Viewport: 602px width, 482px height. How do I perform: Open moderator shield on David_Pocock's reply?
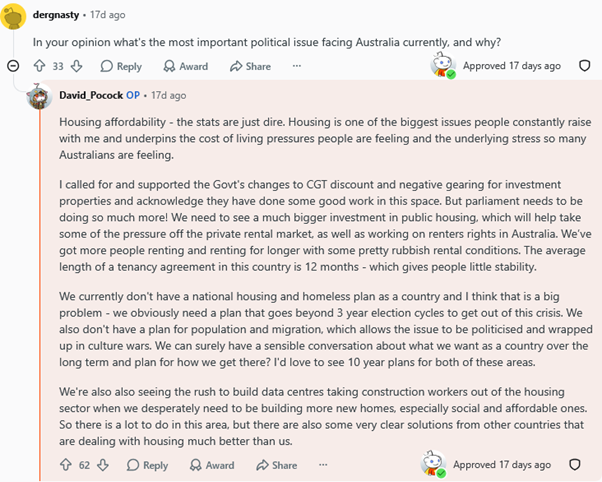tap(574, 465)
